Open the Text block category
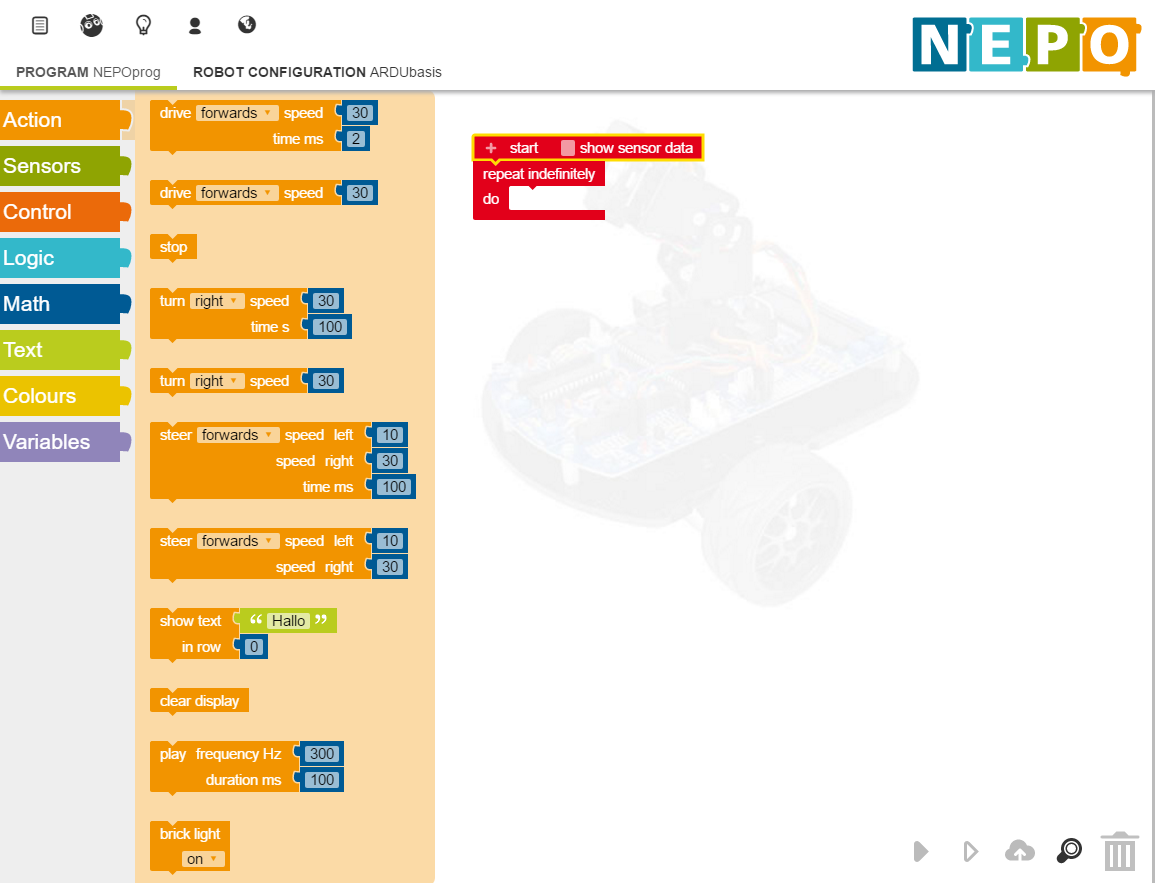 point(65,350)
